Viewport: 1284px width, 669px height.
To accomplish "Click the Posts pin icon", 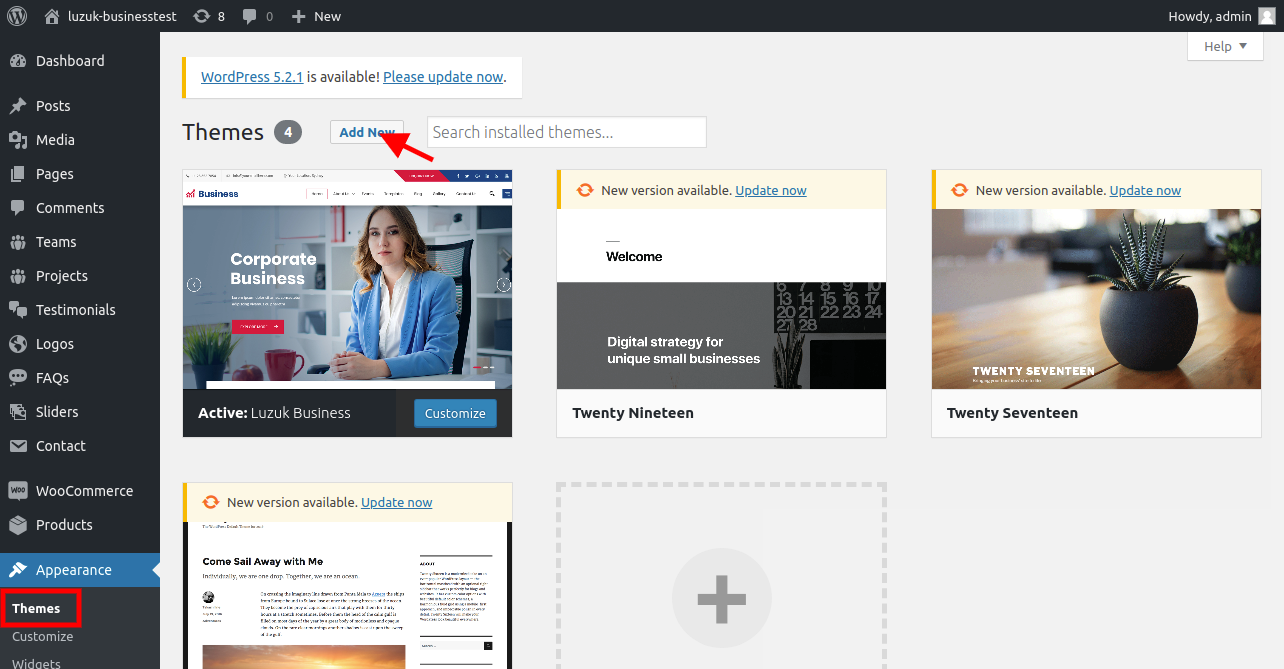I will pyautogui.click(x=18, y=106).
